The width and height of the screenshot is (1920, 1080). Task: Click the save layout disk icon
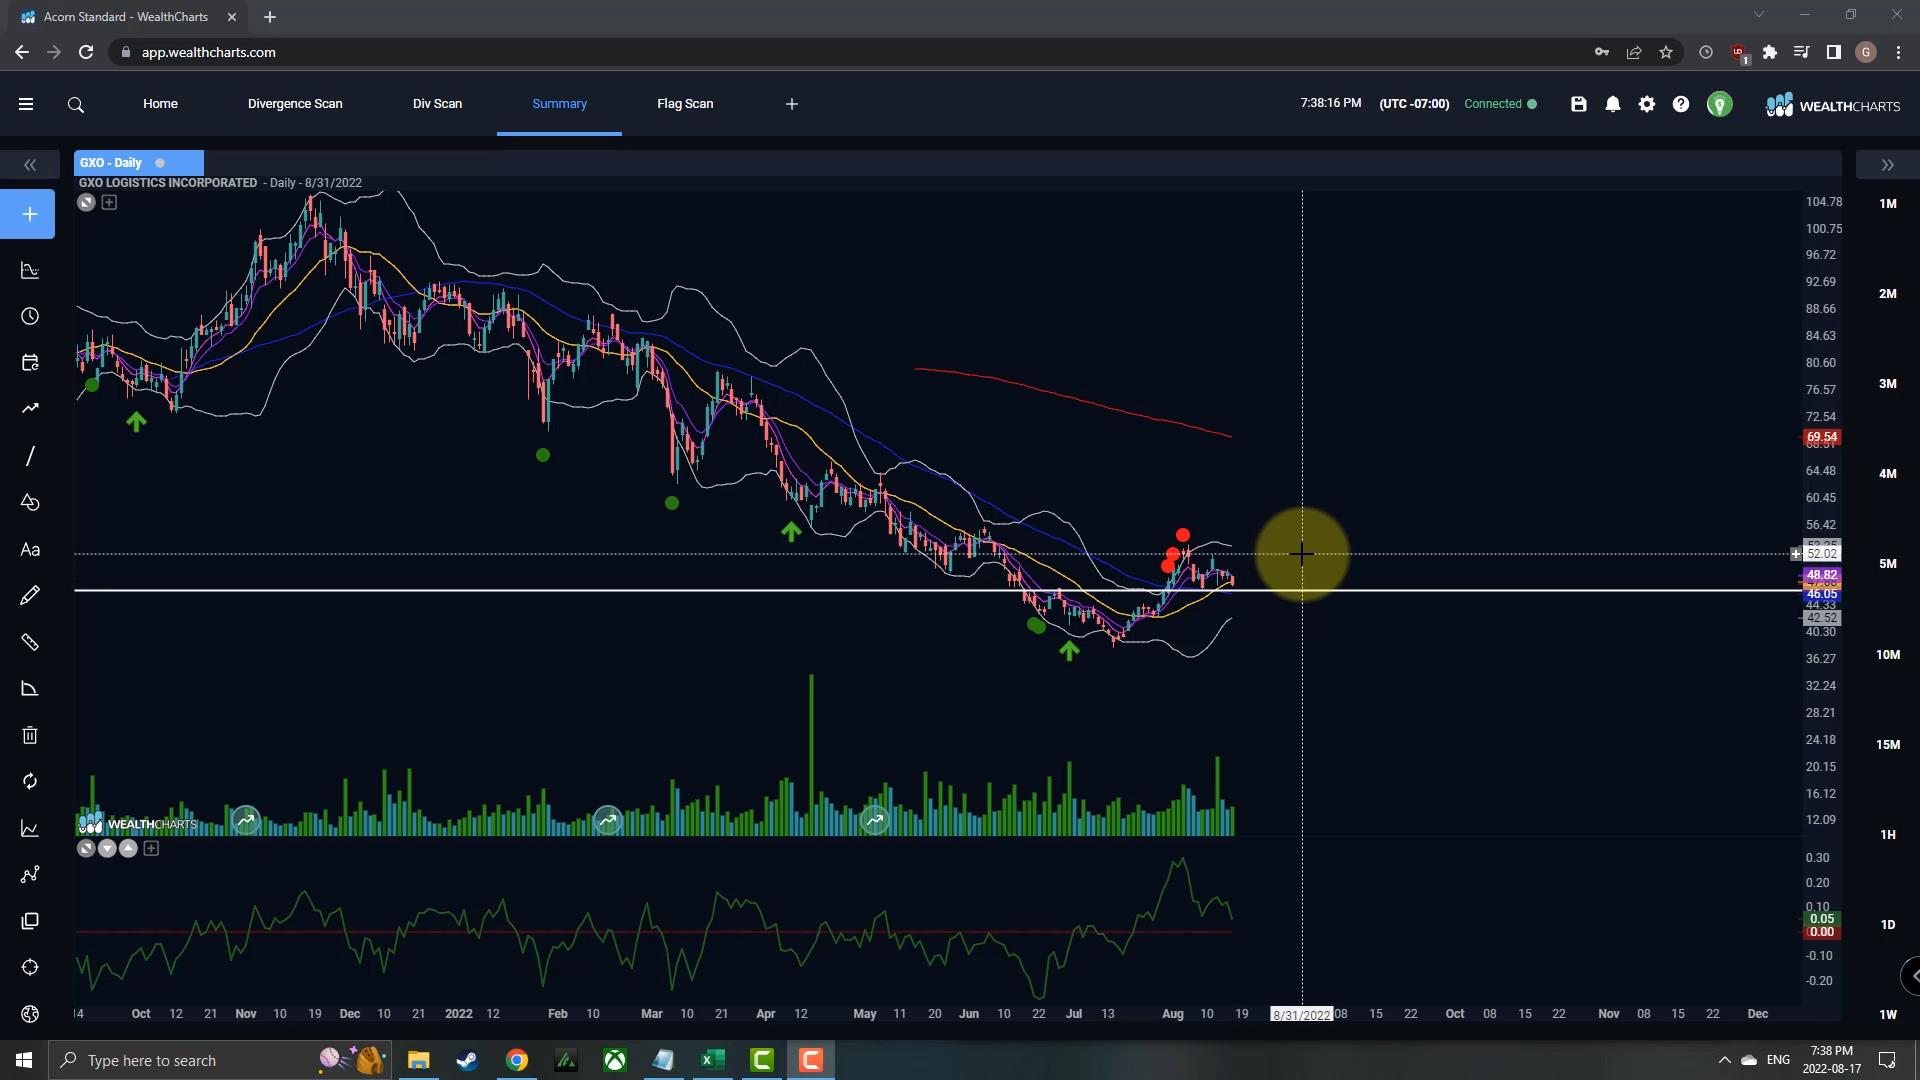[1579, 104]
